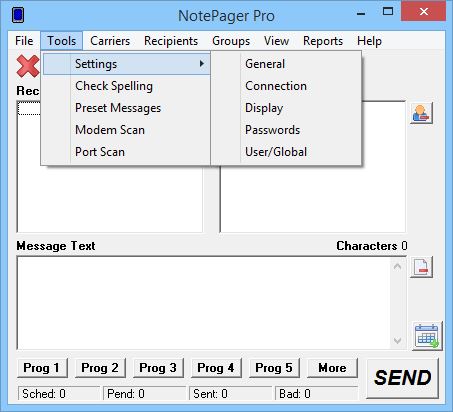Click the SEND button
This screenshot has height=412, width=453.
pyautogui.click(x=402, y=378)
